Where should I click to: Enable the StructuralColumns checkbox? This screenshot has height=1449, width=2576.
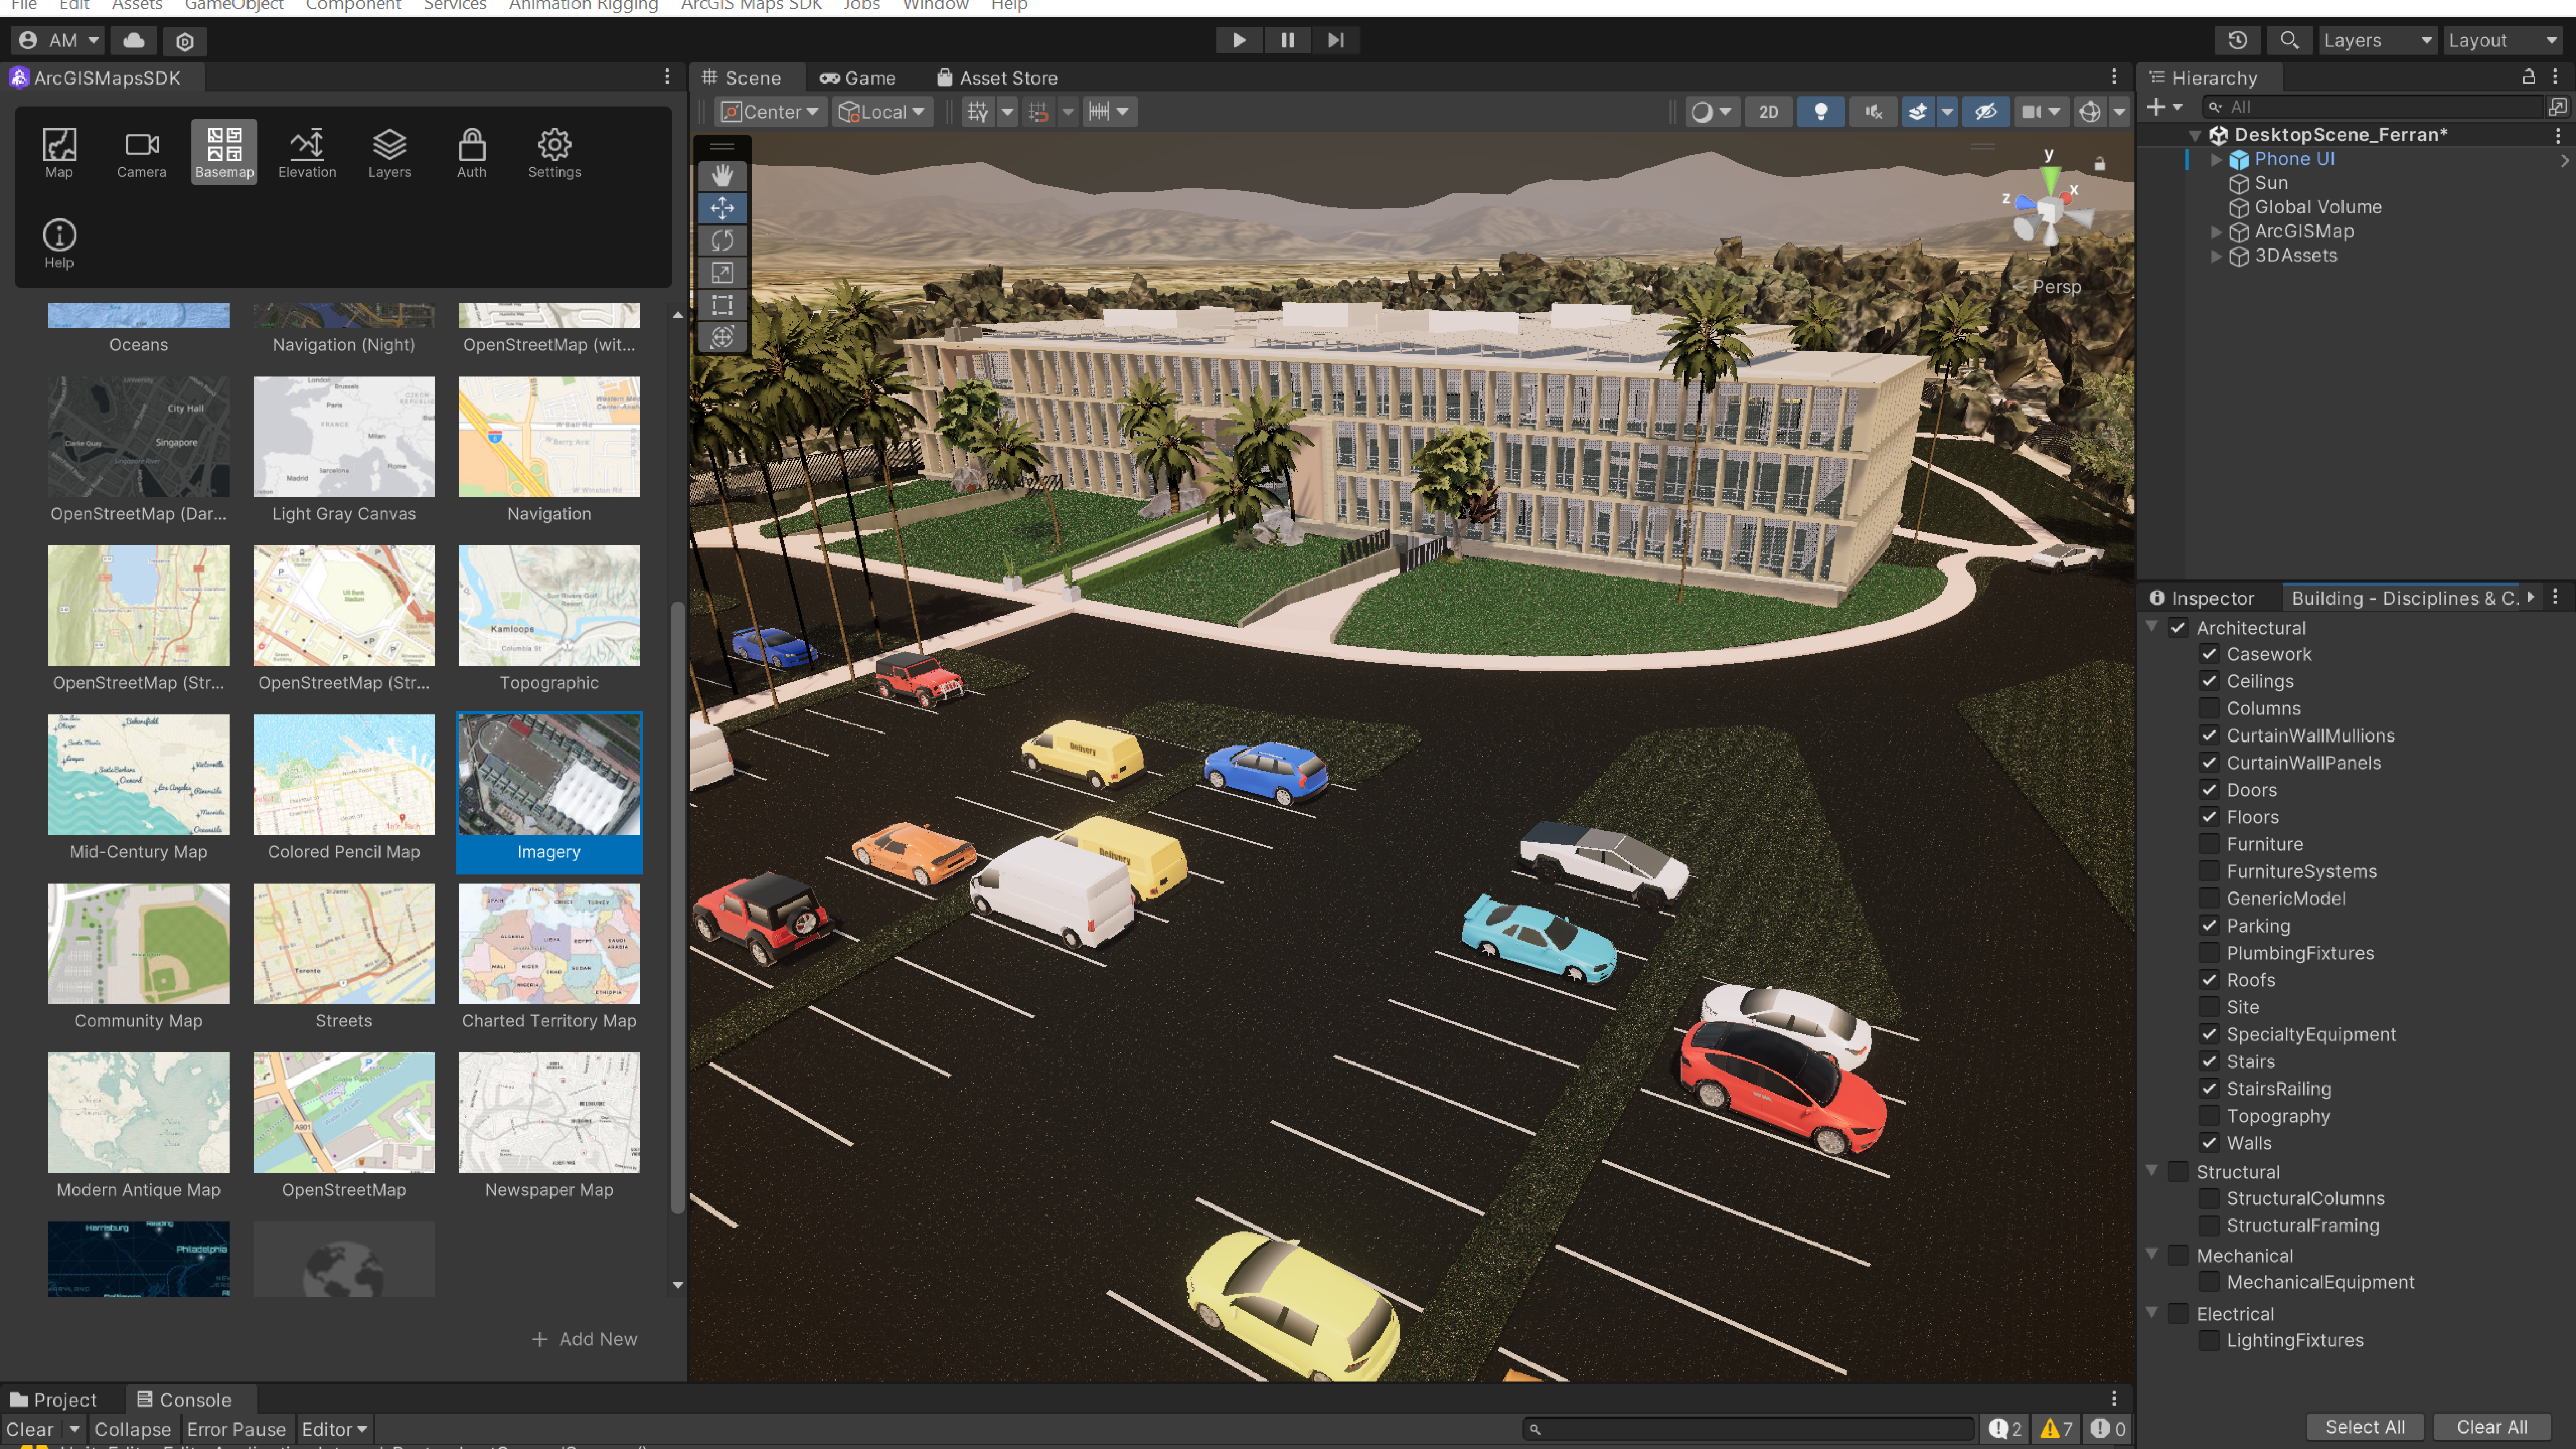[x=2209, y=1198]
